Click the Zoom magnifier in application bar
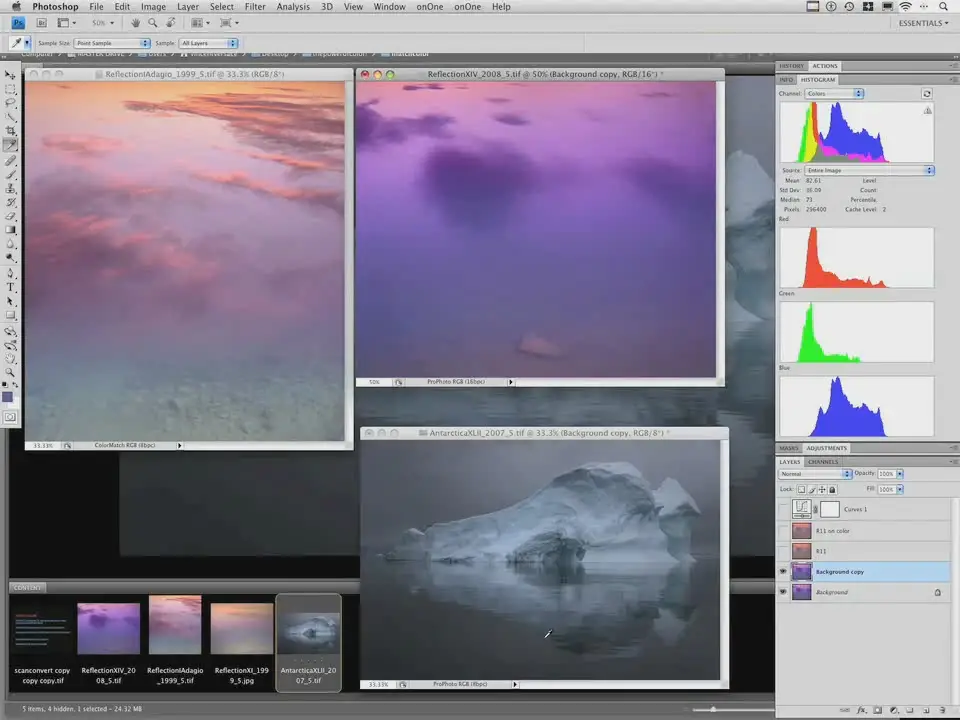 pos(152,23)
